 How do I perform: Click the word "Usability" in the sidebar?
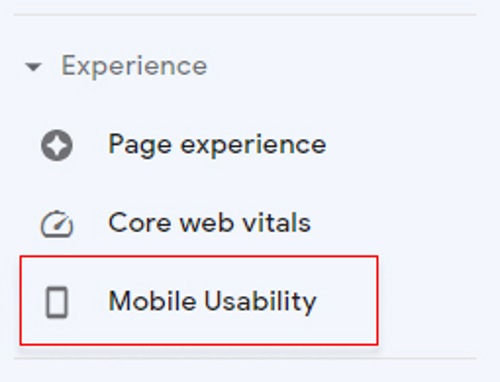[260, 302]
